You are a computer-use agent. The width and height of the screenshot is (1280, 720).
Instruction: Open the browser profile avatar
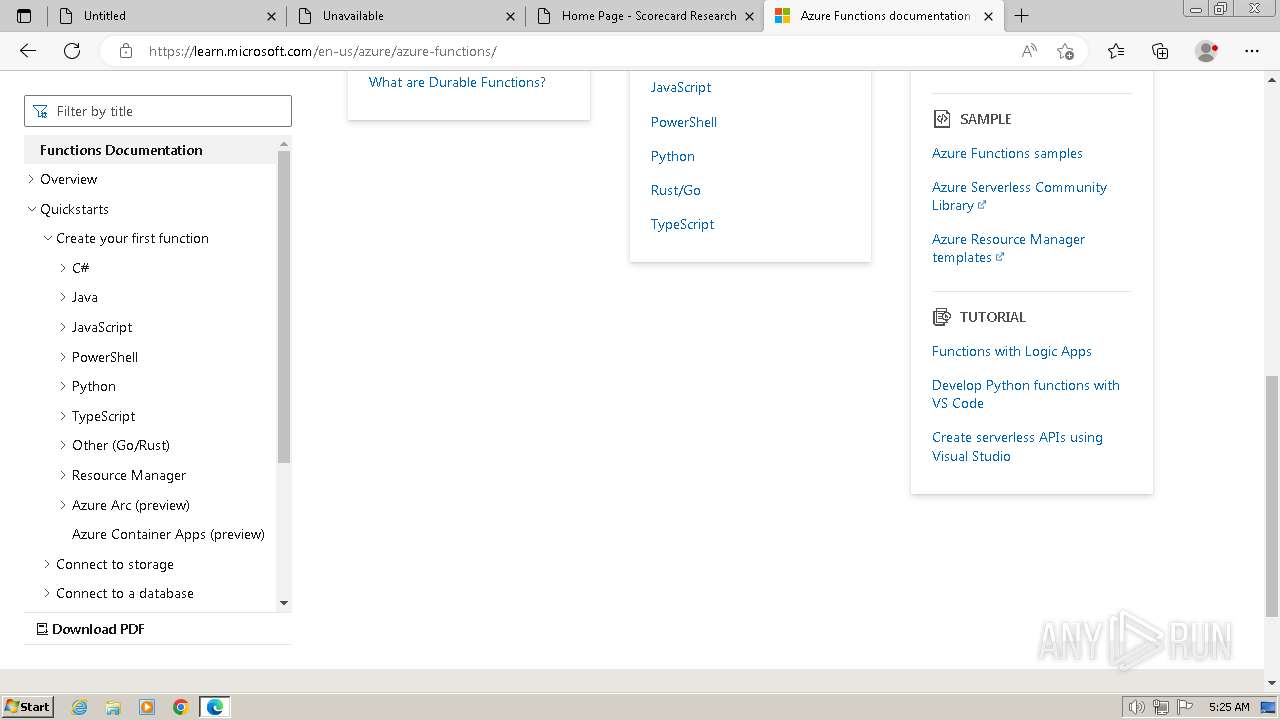(1207, 51)
